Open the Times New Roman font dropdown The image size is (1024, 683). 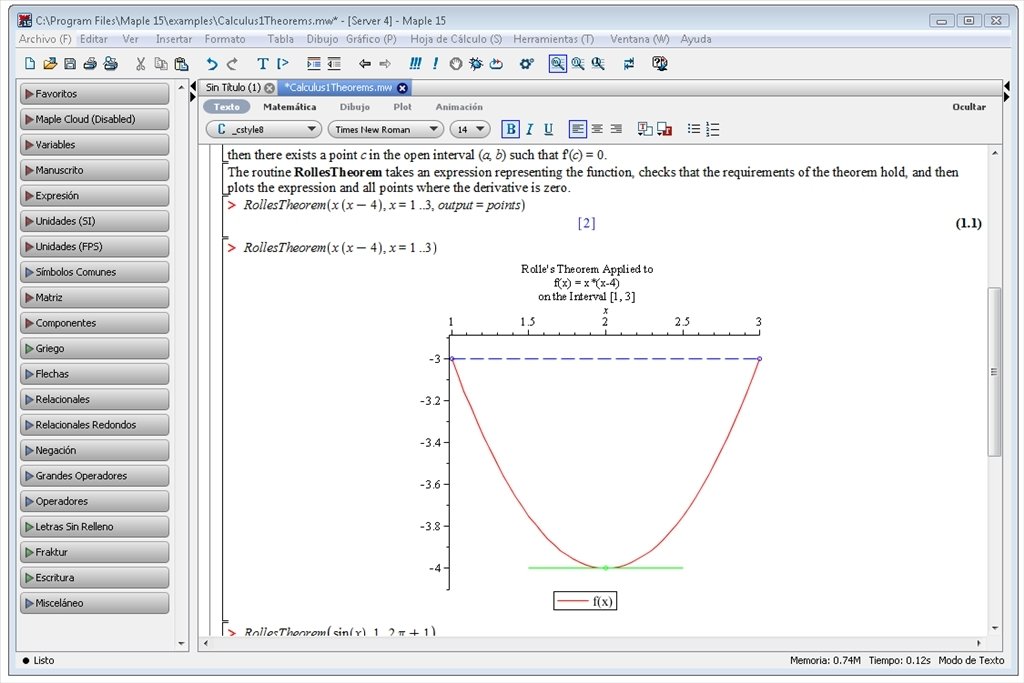(386, 129)
